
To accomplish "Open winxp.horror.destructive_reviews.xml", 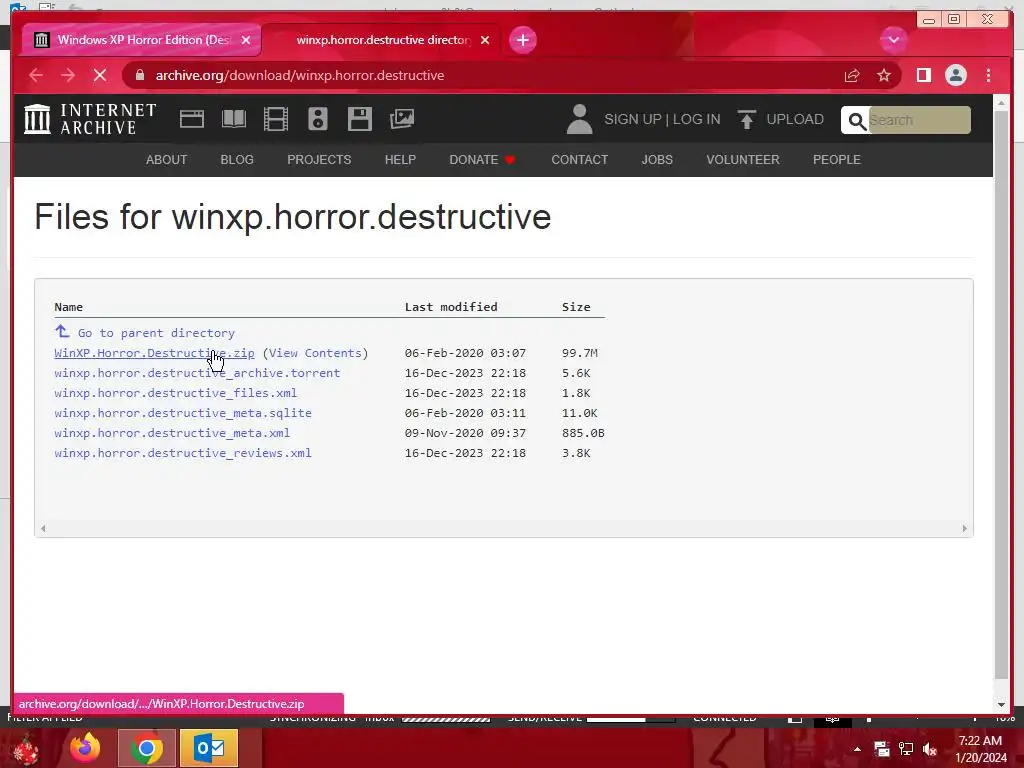I will [183, 453].
